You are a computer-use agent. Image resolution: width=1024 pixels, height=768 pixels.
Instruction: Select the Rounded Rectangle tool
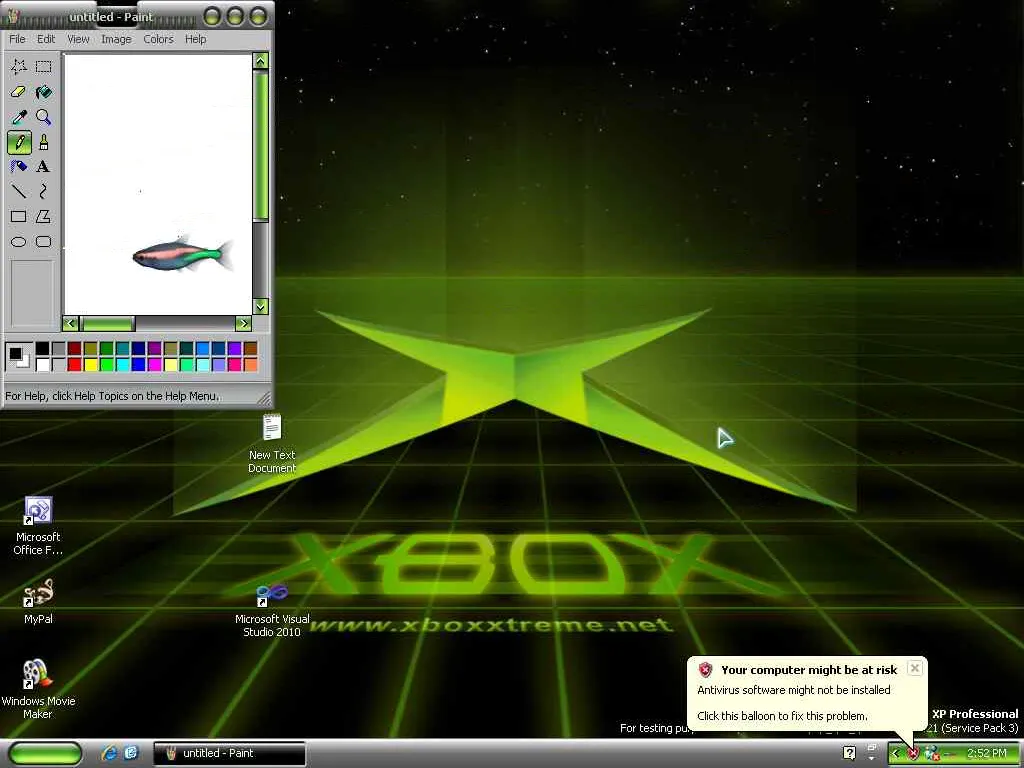click(44, 242)
